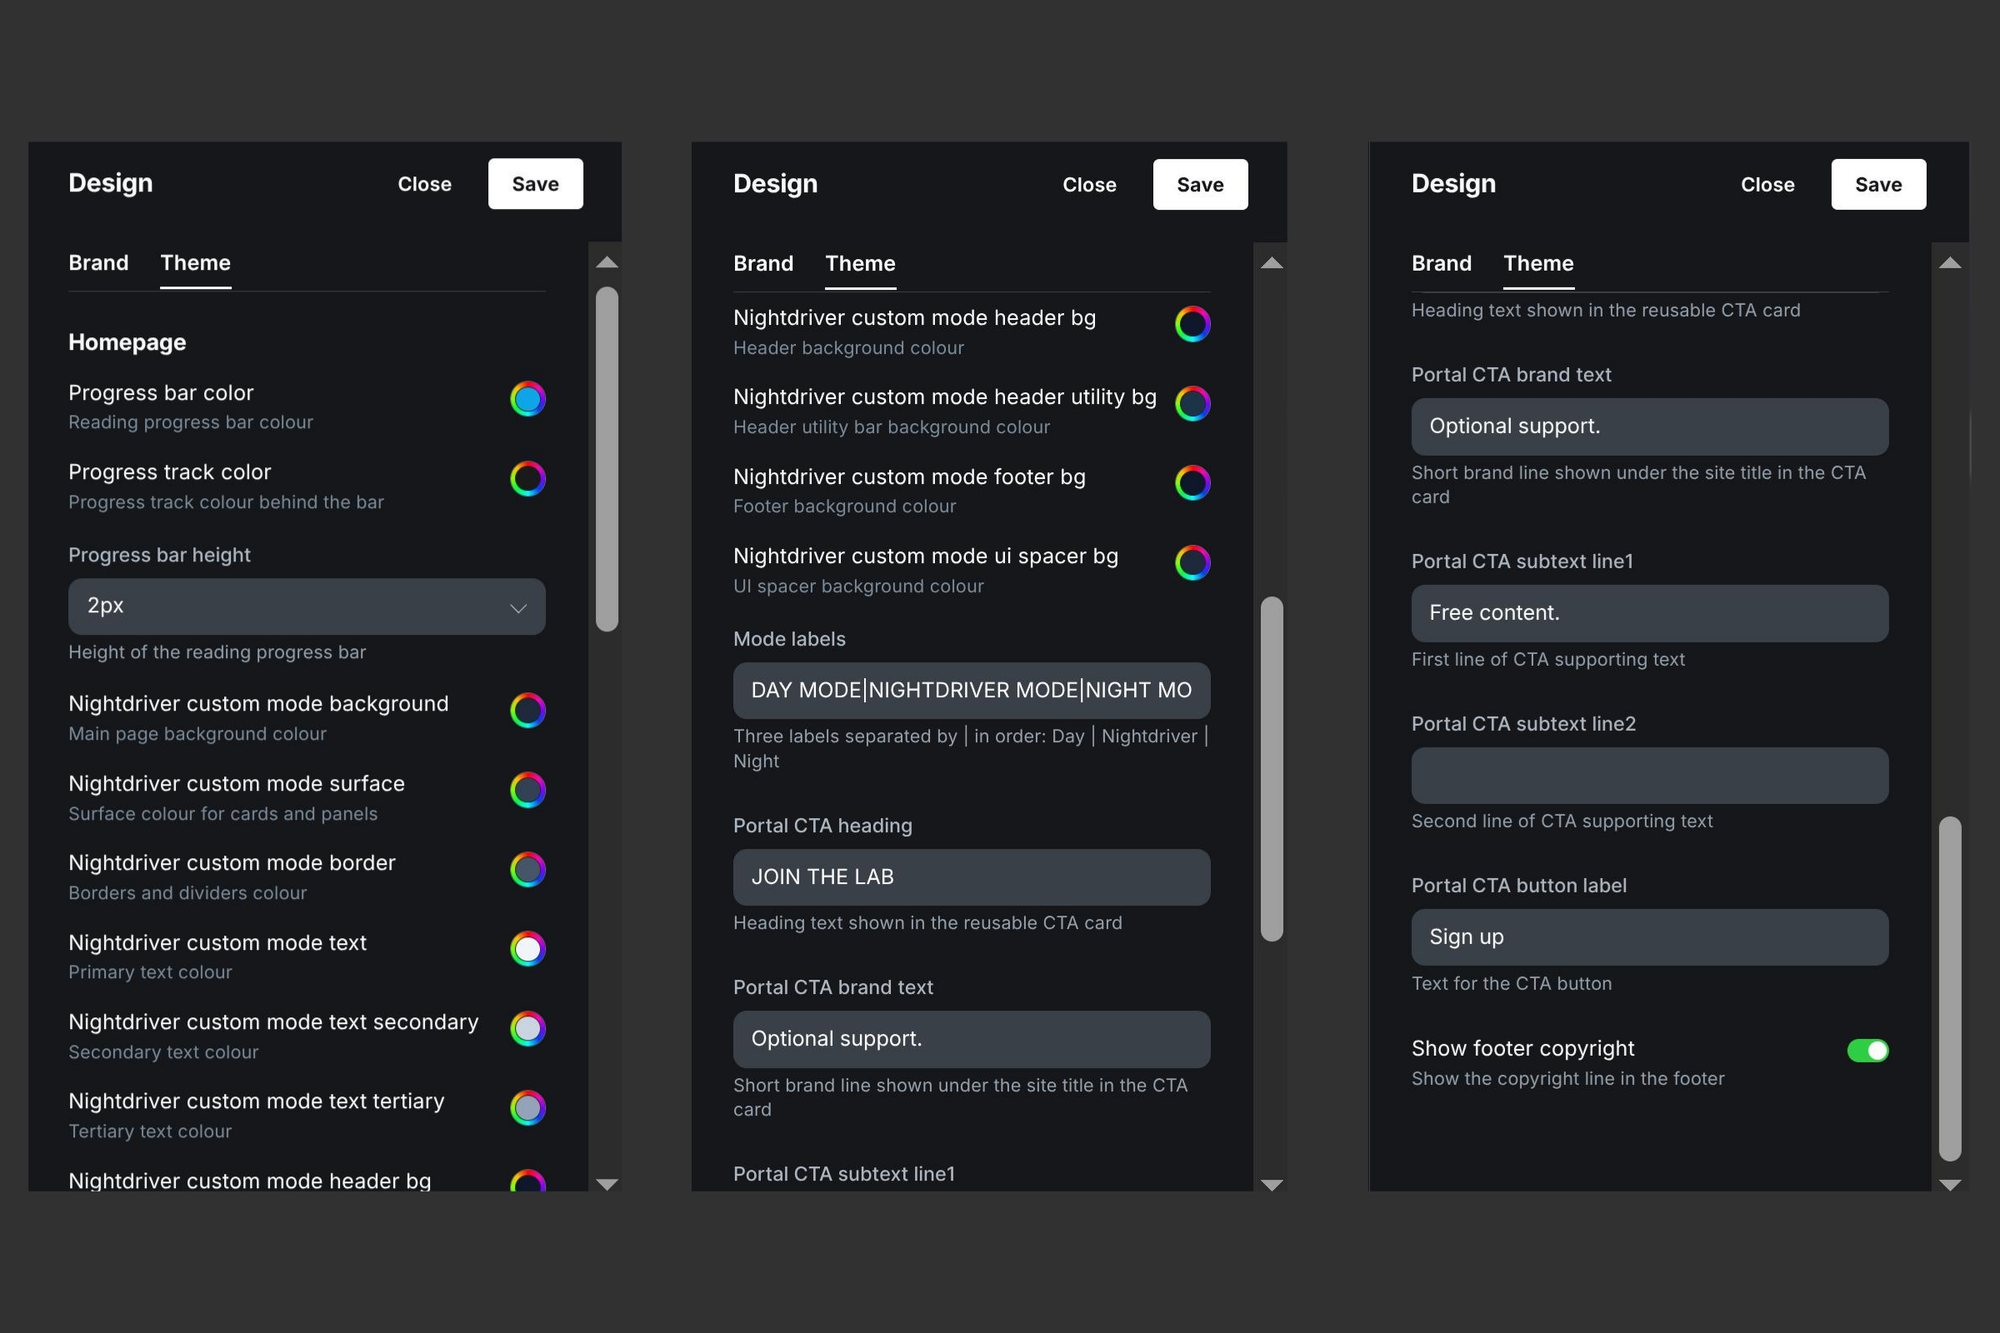2000x1333 pixels.
Task: Open the Nightdriver custom mode surface colour picker
Action: click(527, 790)
